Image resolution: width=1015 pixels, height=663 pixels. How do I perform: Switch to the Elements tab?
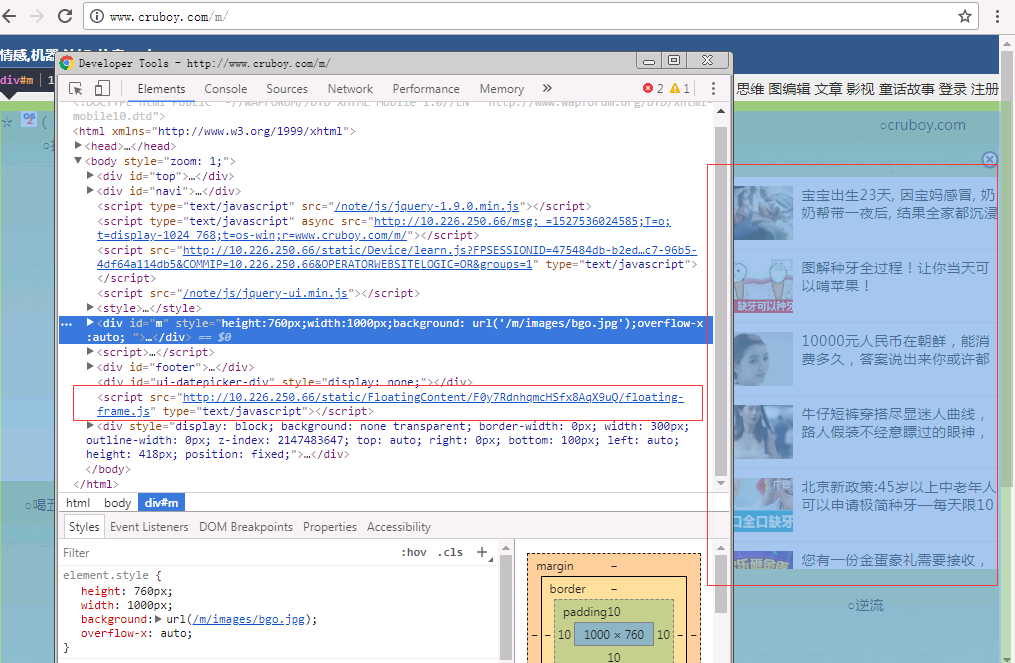click(x=161, y=89)
